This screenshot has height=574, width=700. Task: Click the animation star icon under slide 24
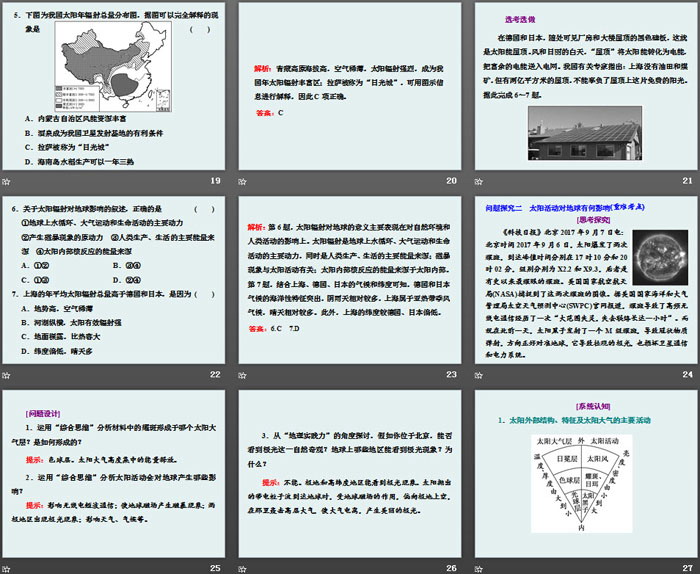[479, 375]
